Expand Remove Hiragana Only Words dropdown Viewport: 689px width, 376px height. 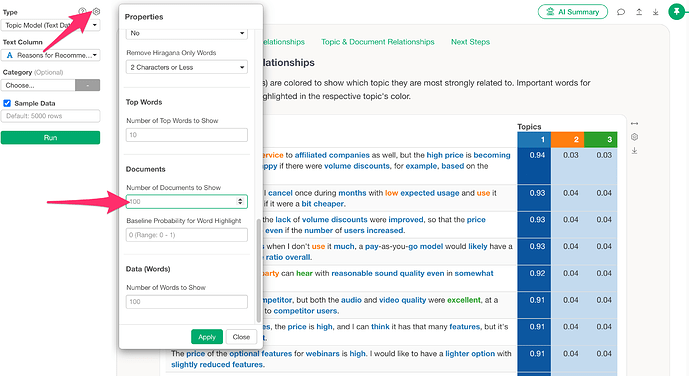point(187,67)
